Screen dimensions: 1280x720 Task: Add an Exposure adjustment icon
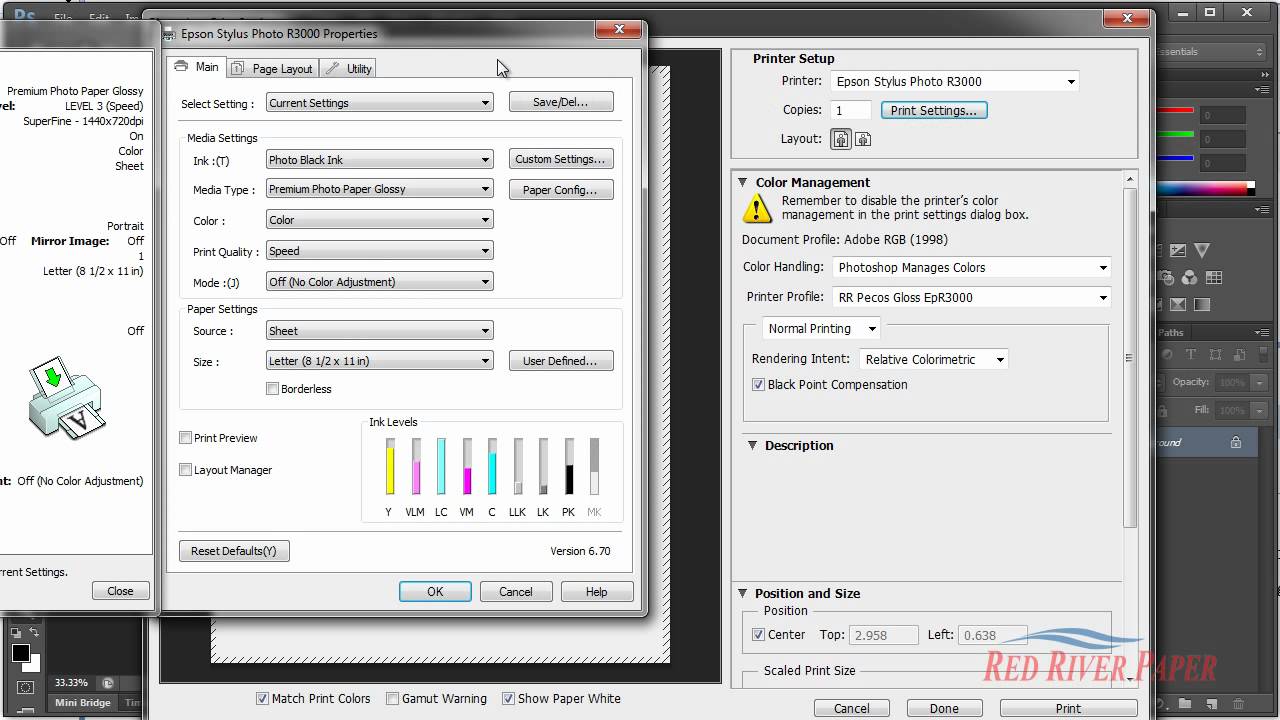[1178, 250]
